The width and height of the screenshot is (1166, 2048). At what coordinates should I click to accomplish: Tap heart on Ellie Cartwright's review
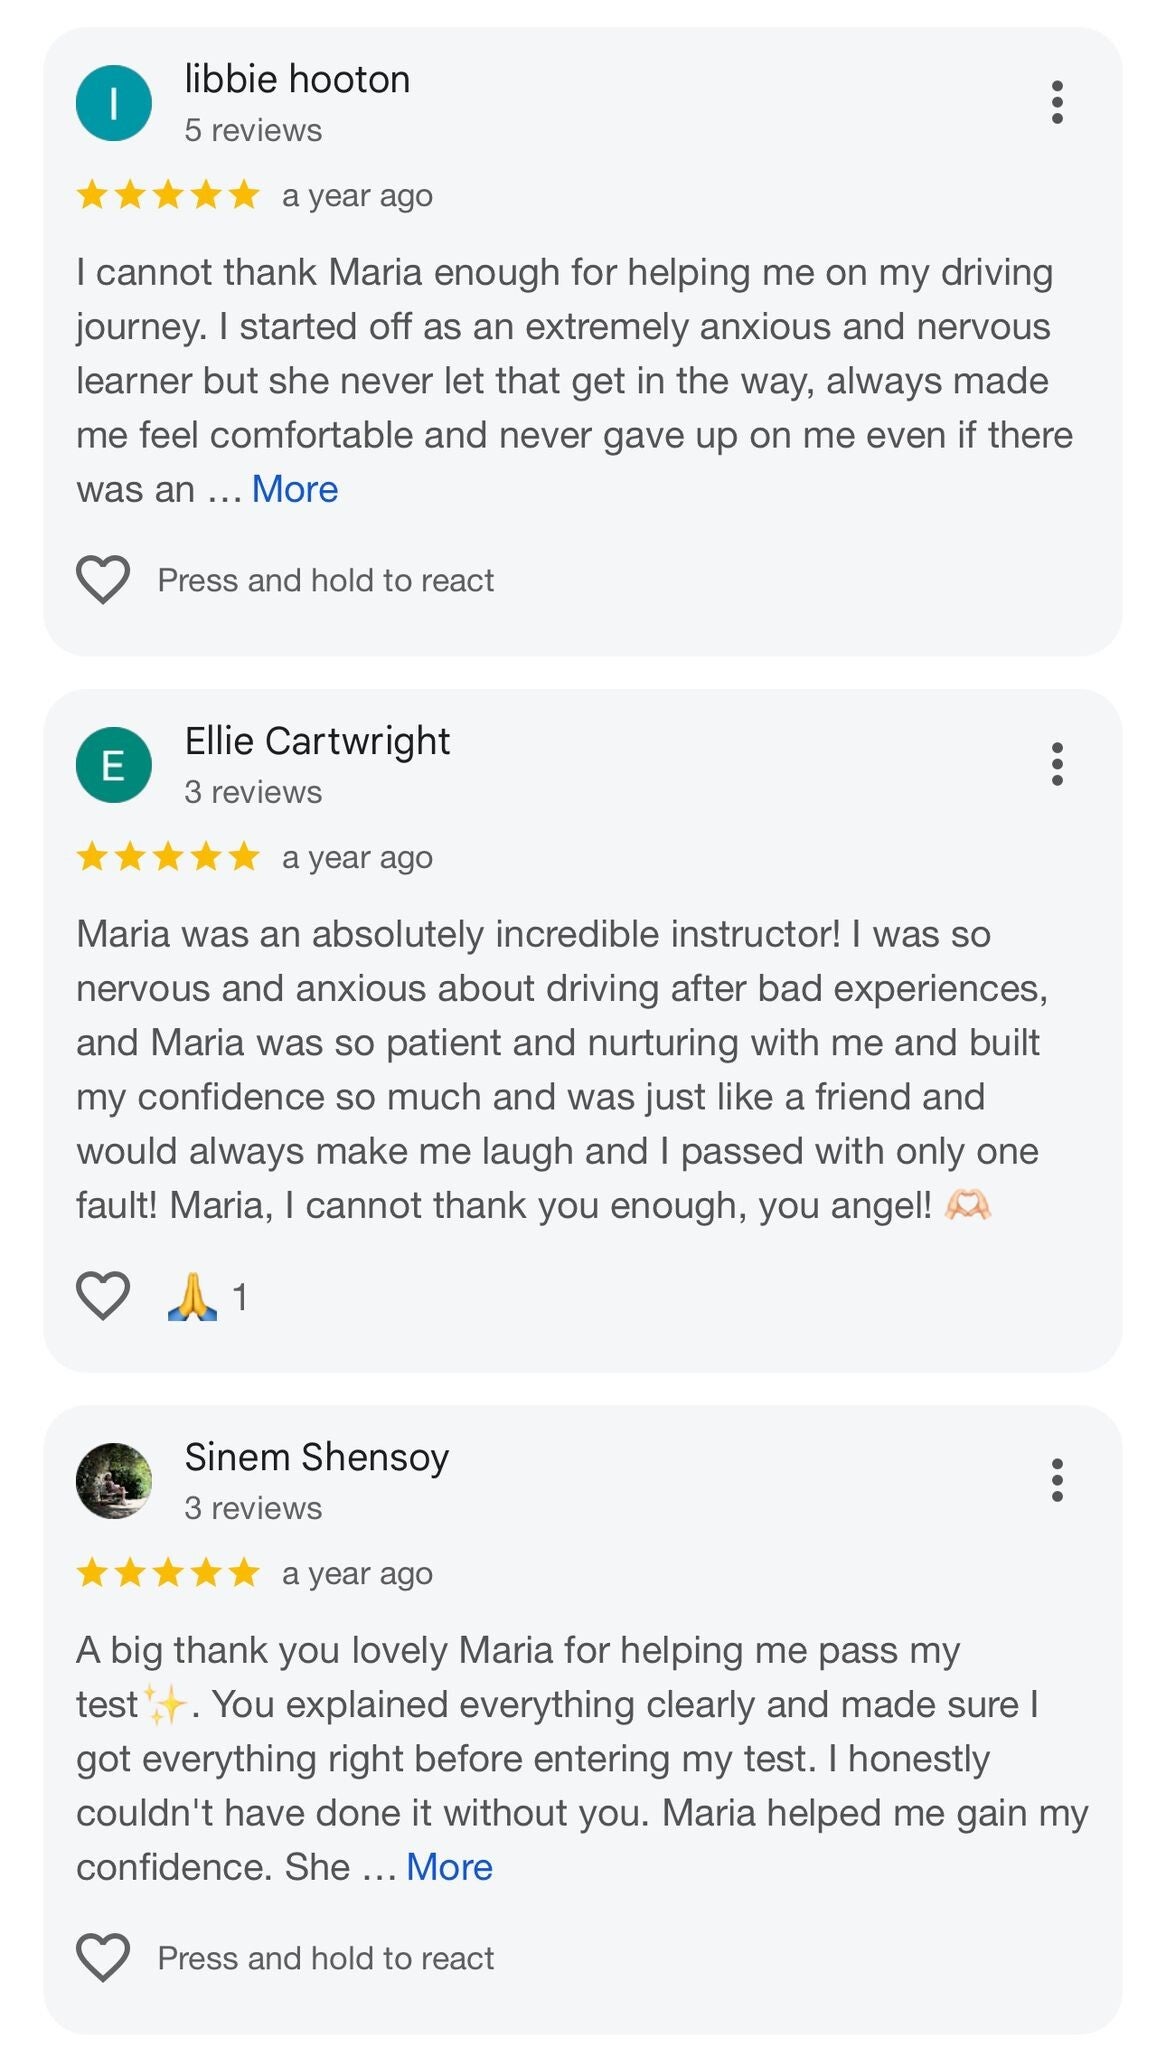point(103,1296)
